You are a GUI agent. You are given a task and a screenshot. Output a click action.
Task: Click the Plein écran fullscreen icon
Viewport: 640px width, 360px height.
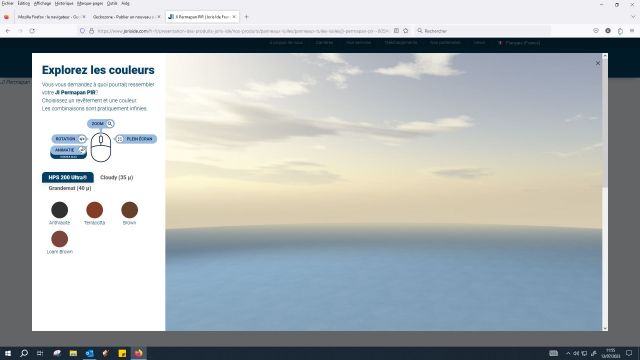[120, 139]
